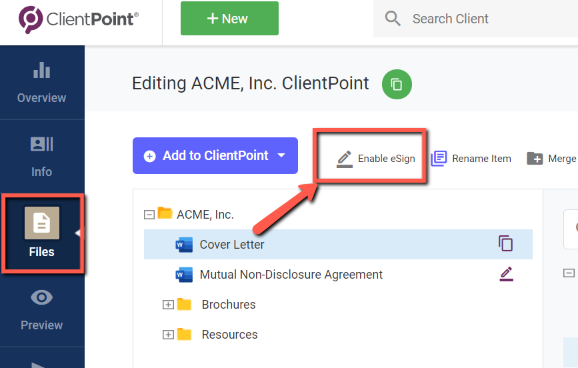Click the Search Client field
This screenshot has height=368, width=578.
[476, 18]
